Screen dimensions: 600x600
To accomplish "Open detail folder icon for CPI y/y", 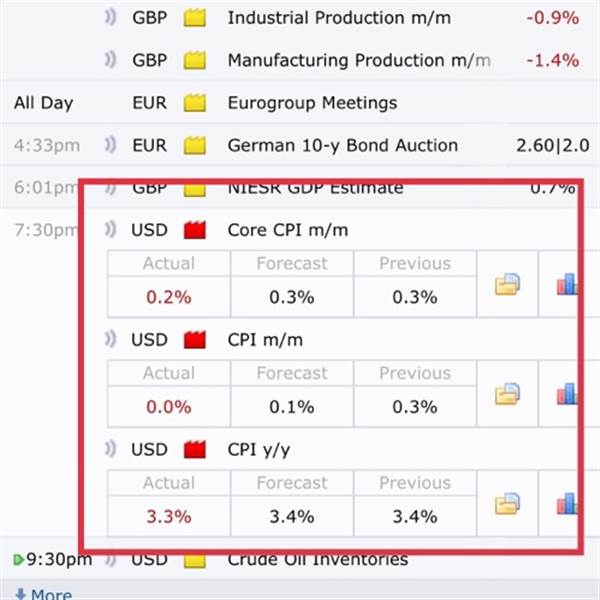I will [508, 503].
